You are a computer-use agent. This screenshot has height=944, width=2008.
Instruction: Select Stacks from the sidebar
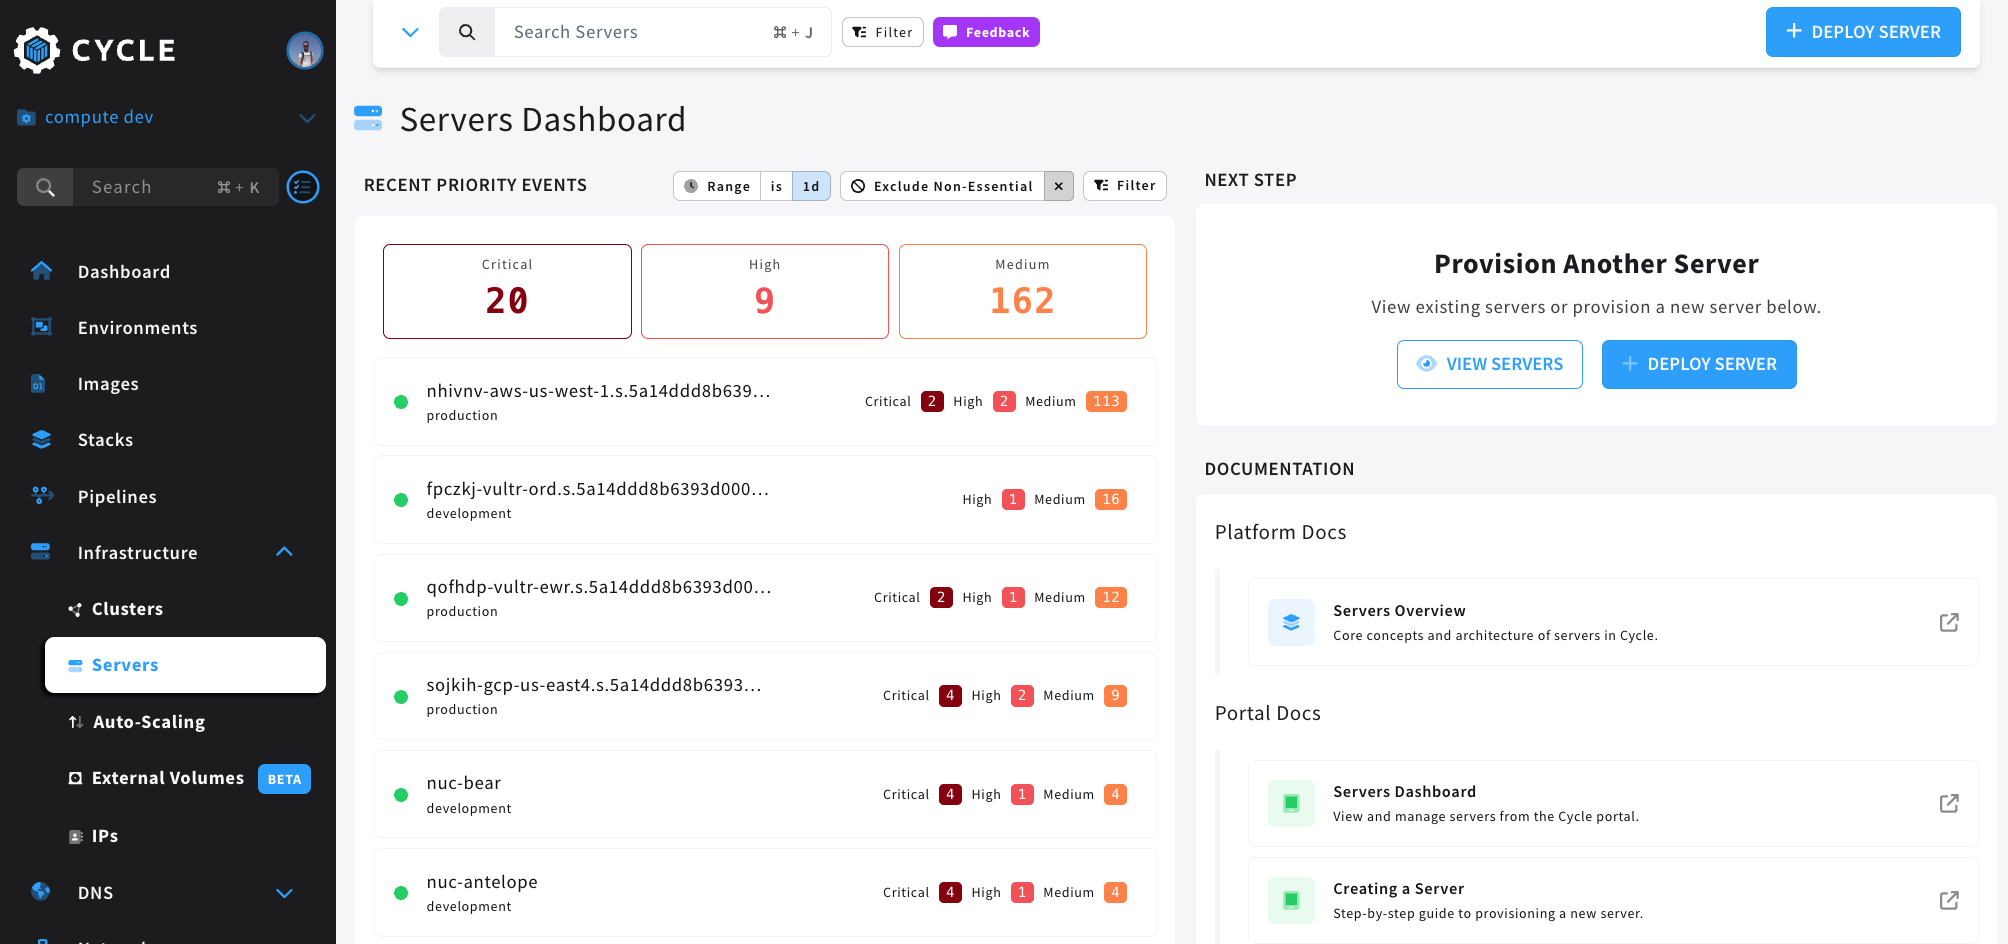[105, 439]
